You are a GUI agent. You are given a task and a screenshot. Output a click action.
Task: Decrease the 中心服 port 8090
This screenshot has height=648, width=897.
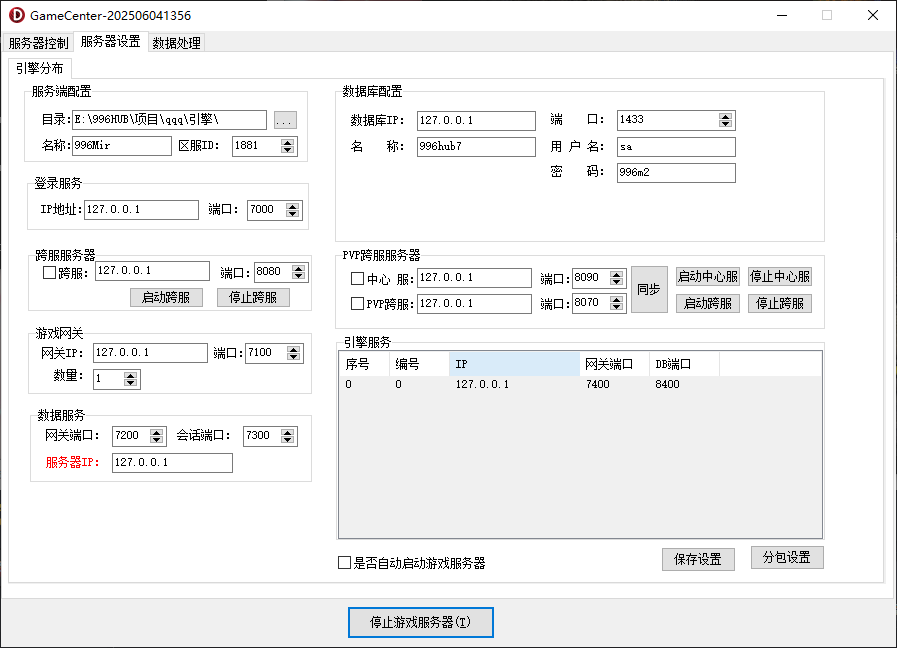point(617,283)
